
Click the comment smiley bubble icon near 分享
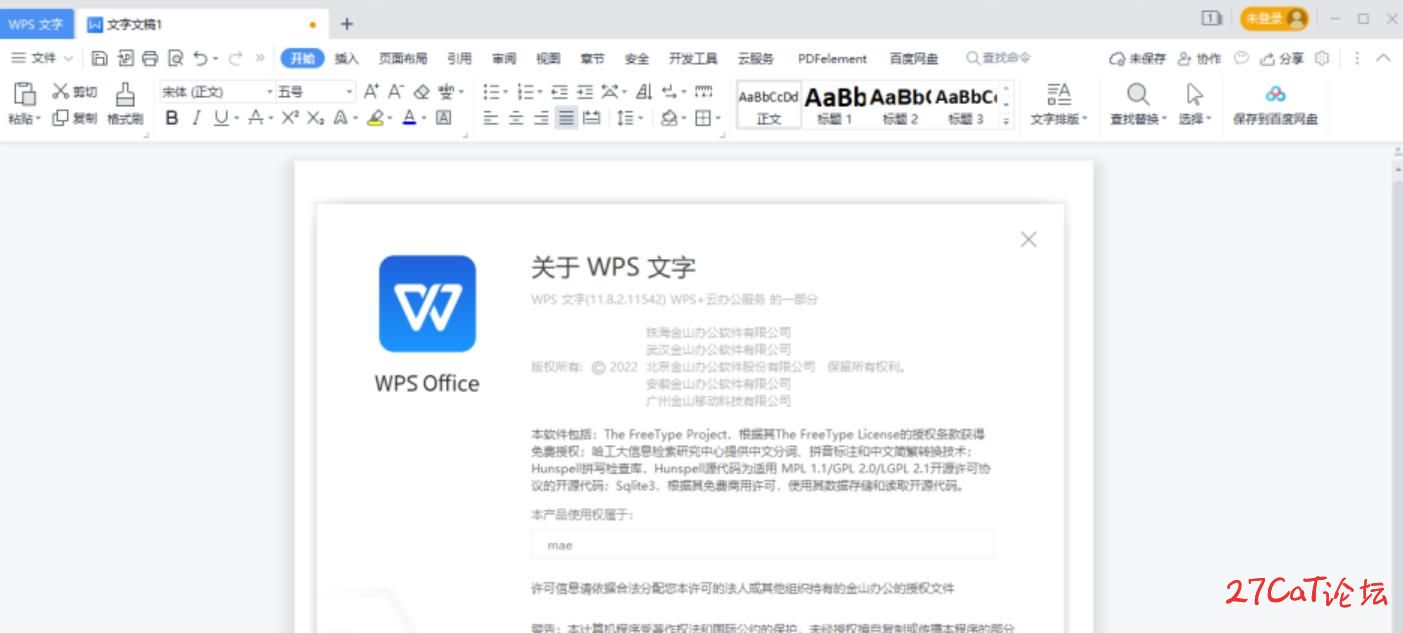coord(1241,58)
